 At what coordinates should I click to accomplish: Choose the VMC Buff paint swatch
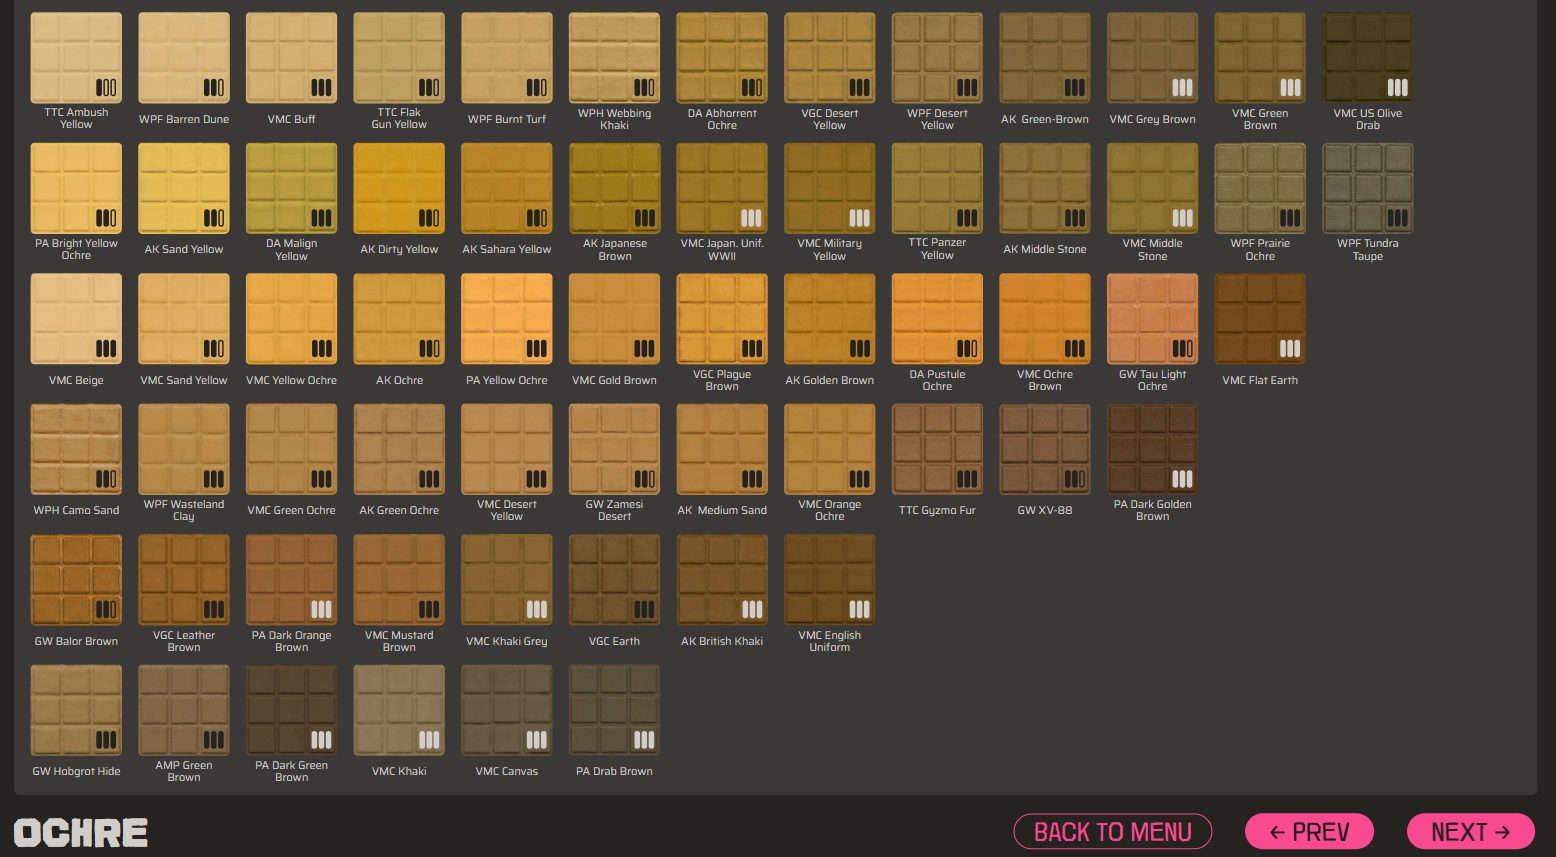pyautogui.click(x=291, y=58)
